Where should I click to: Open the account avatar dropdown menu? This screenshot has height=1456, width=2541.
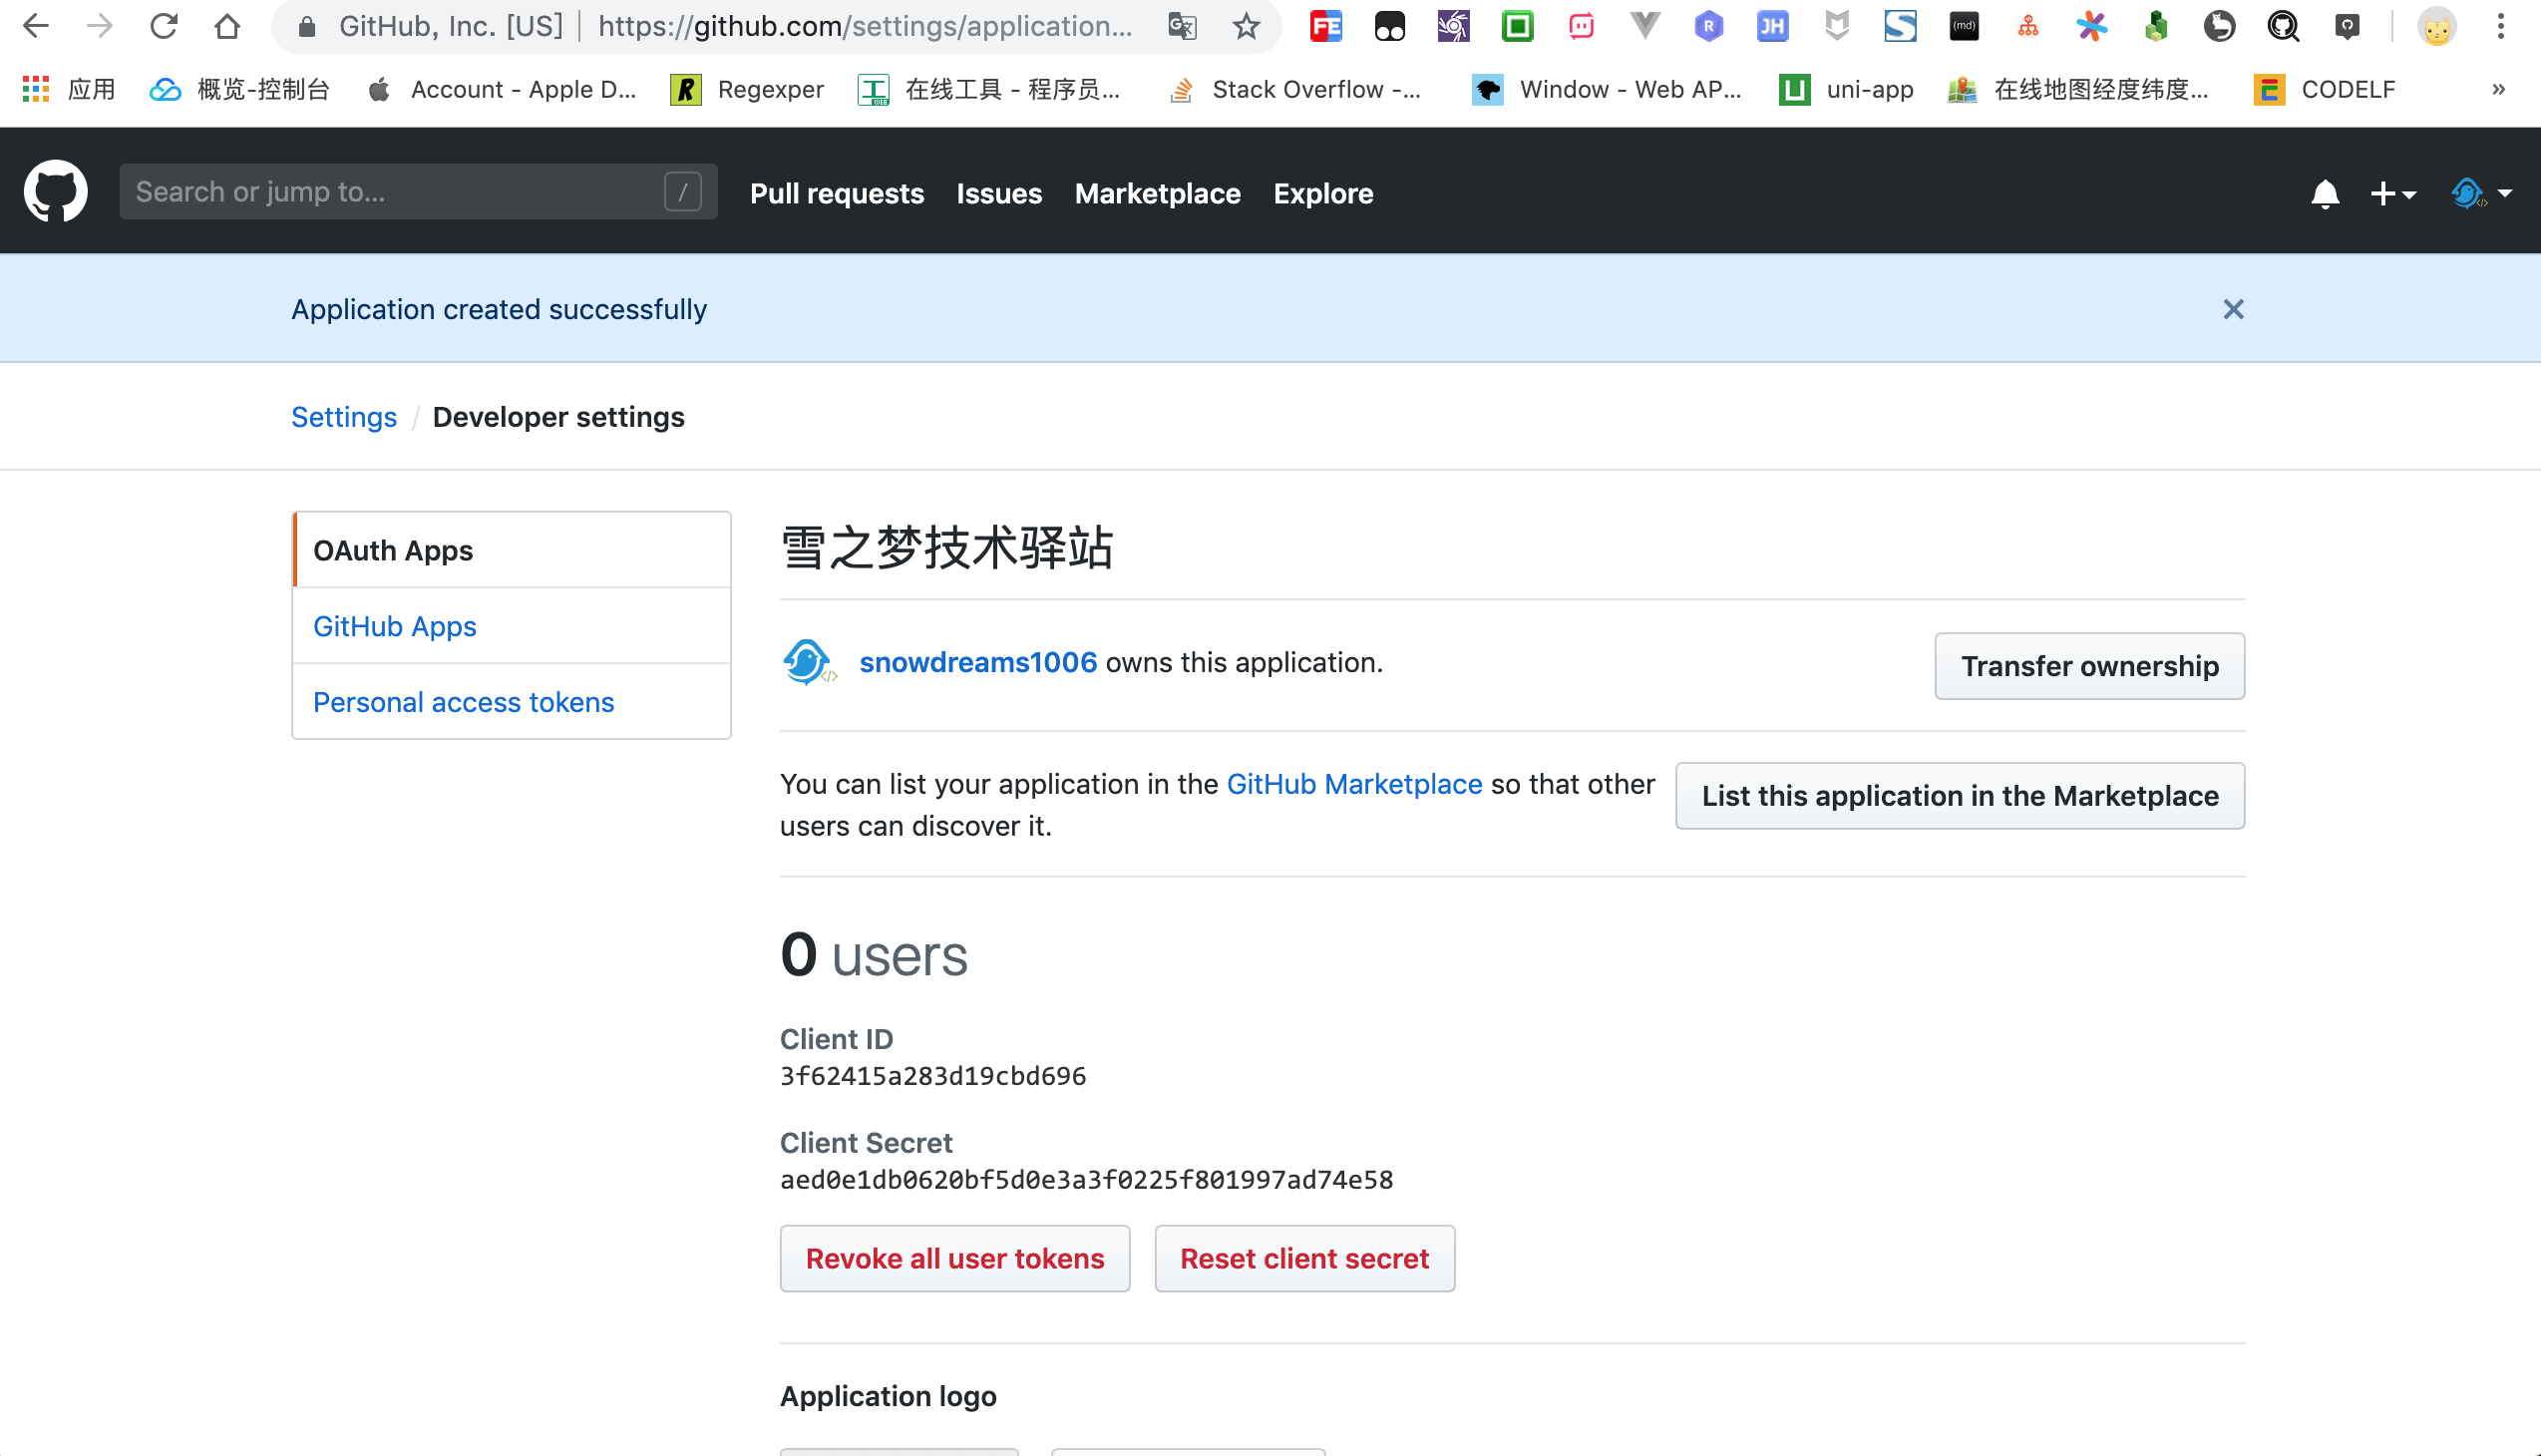coord(2479,193)
